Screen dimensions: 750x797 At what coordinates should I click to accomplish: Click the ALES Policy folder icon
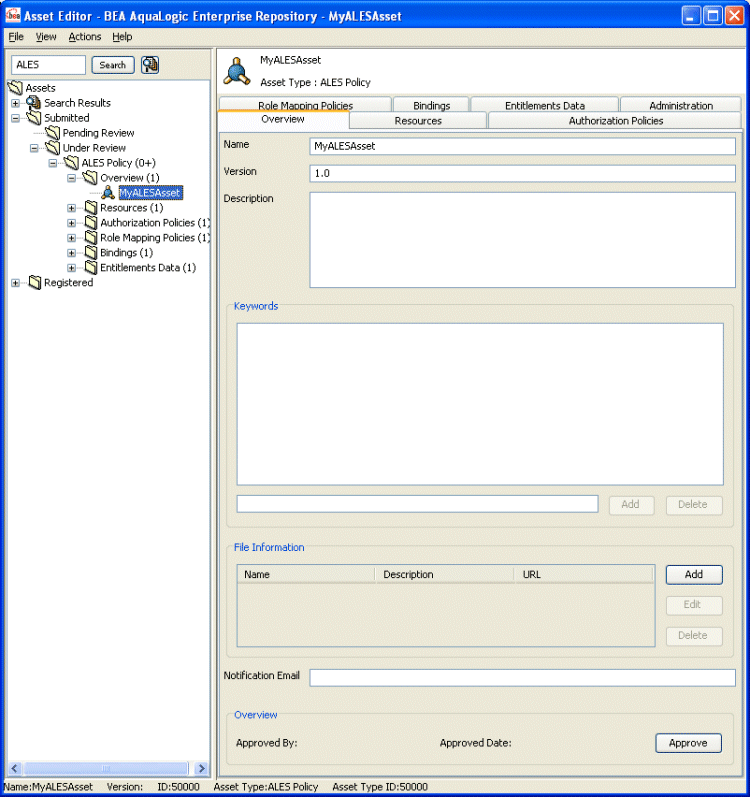pos(71,163)
